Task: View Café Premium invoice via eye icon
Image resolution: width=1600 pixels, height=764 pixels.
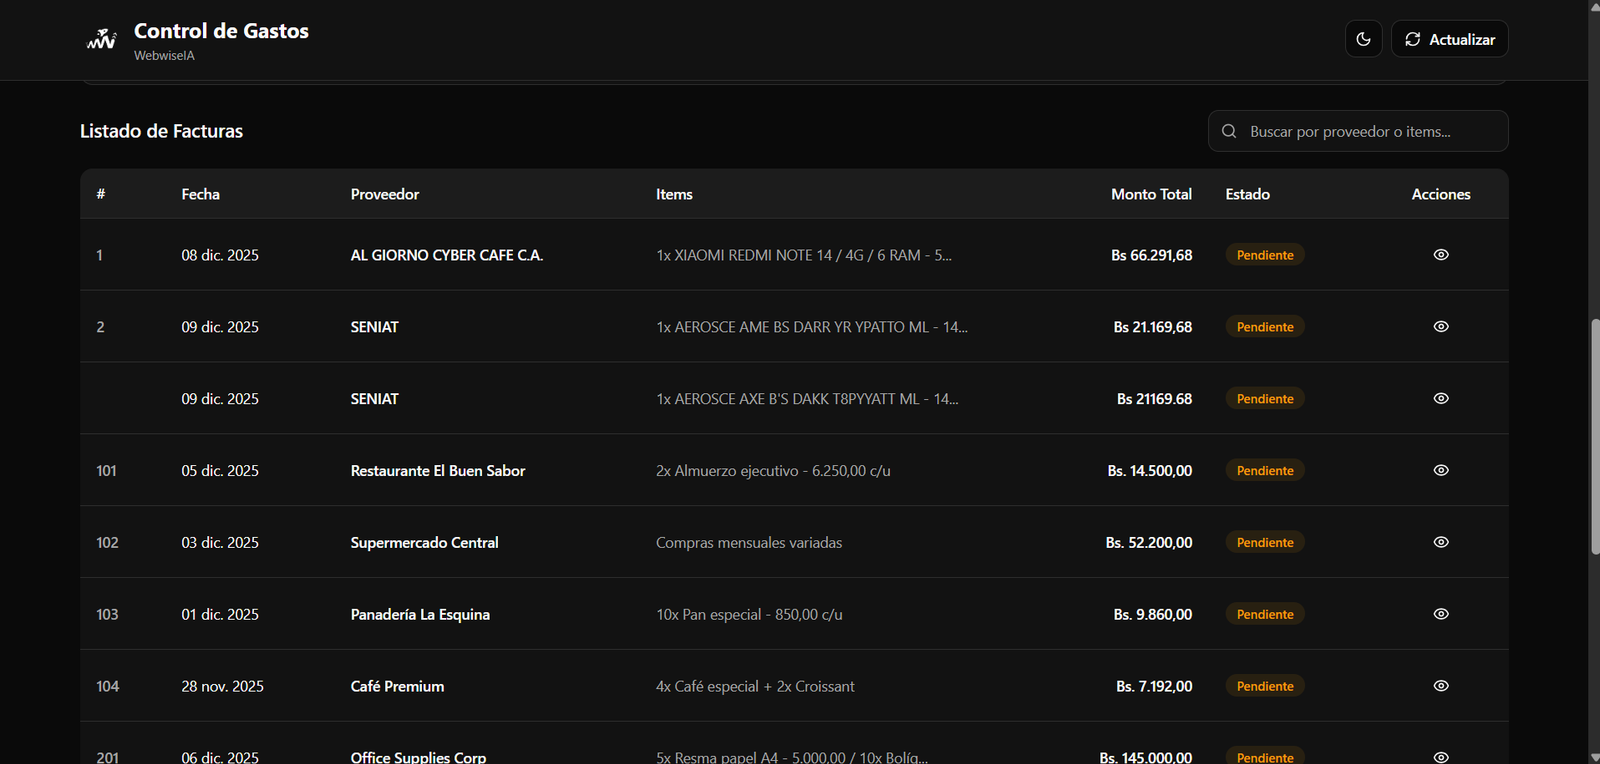Action: tap(1441, 687)
